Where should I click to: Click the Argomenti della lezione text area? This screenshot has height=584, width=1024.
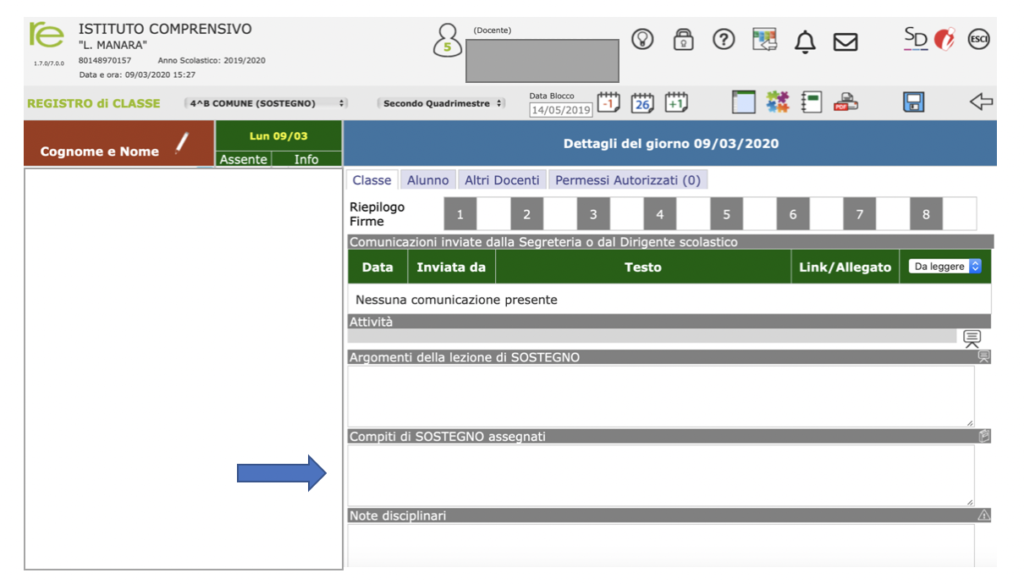click(x=660, y=396)
